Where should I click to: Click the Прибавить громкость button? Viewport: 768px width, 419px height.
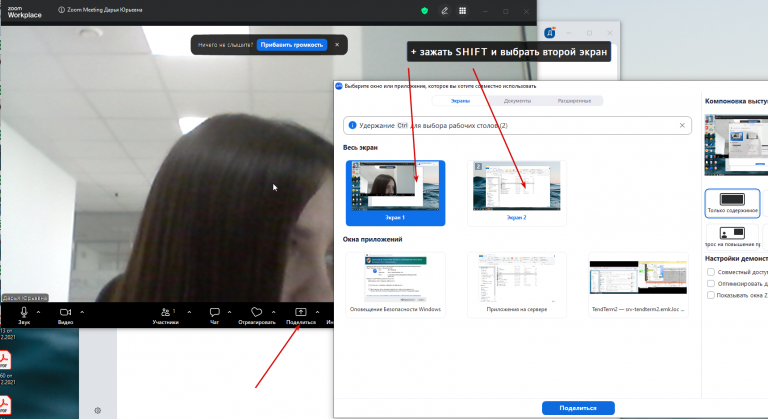click(292, 45)
